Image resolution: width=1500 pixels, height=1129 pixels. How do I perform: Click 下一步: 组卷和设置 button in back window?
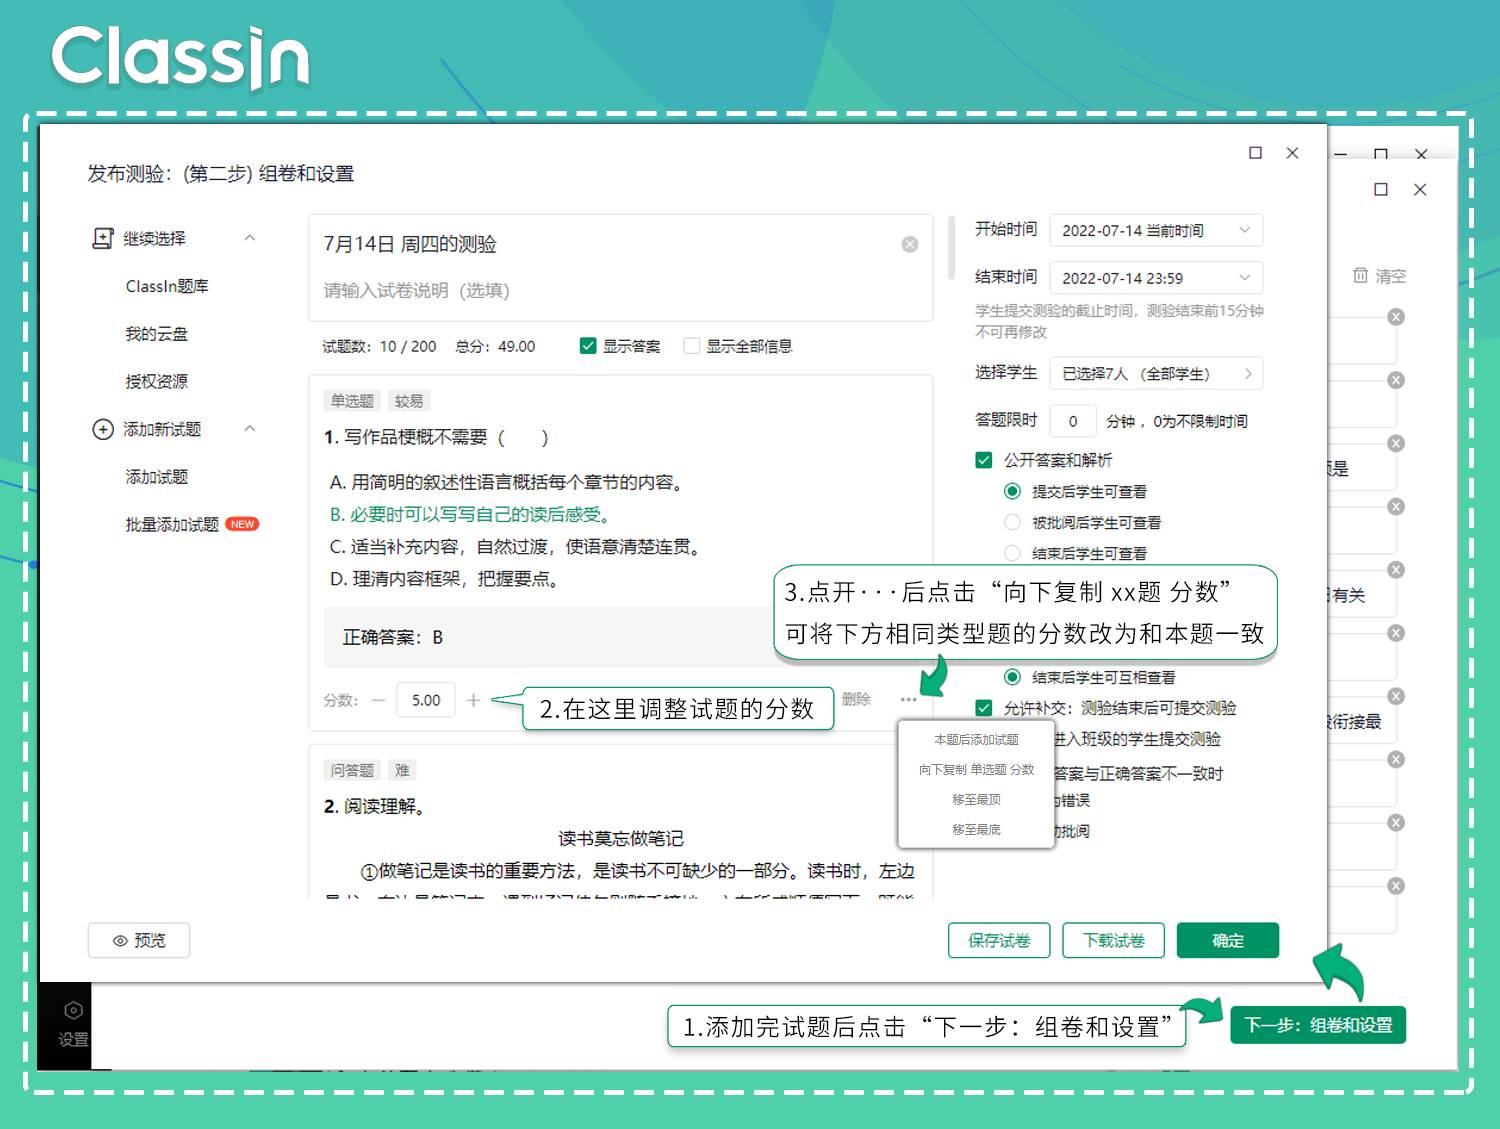[x=1318, y=1025]
